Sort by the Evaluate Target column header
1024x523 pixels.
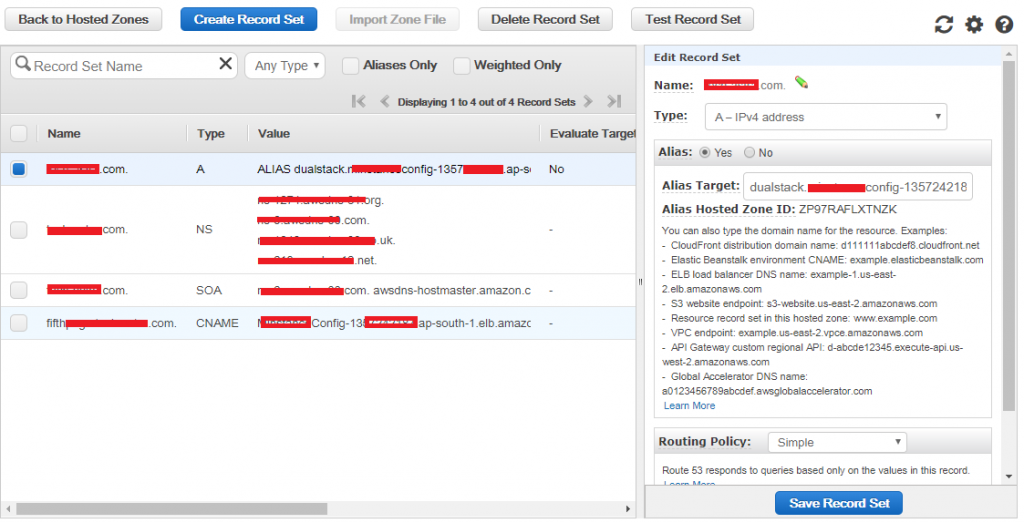click(x=592, y=133)
